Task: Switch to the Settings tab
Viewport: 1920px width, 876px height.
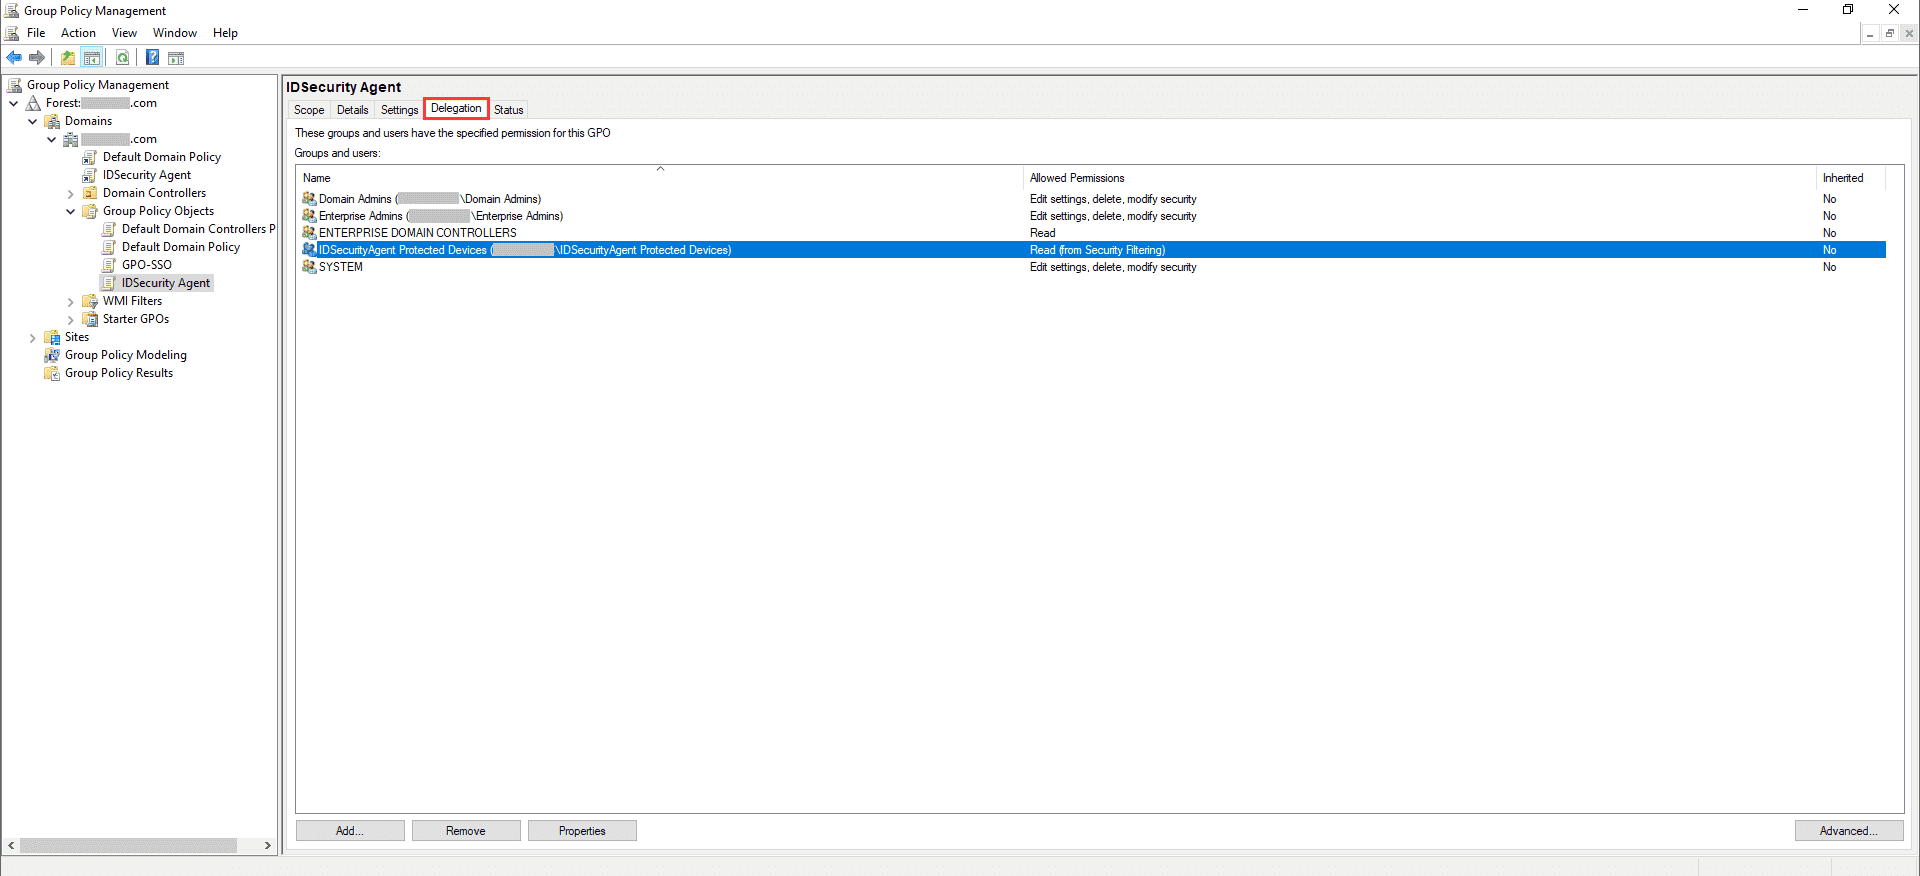Action: (399, 110)
